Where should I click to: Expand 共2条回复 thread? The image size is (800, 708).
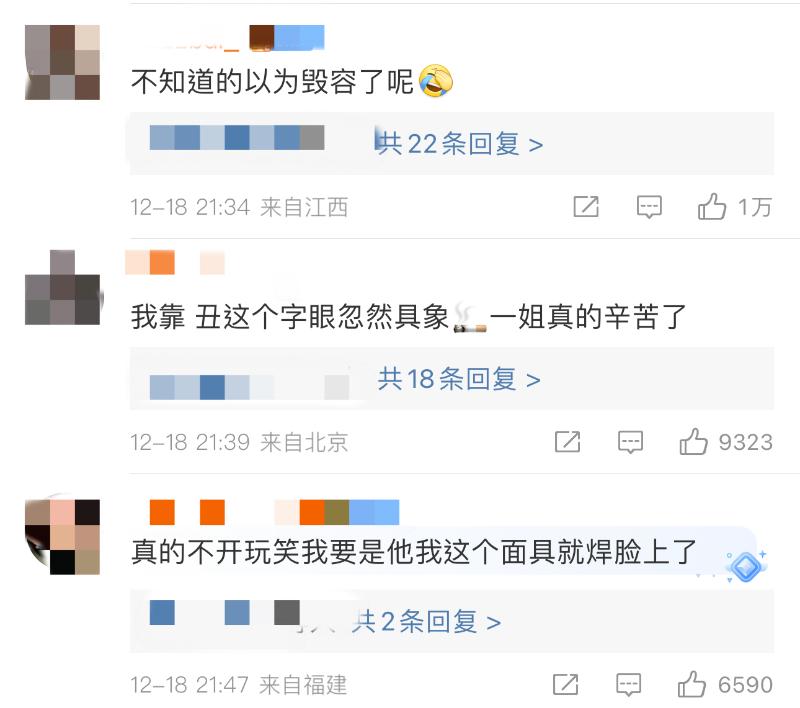point(426,621)
